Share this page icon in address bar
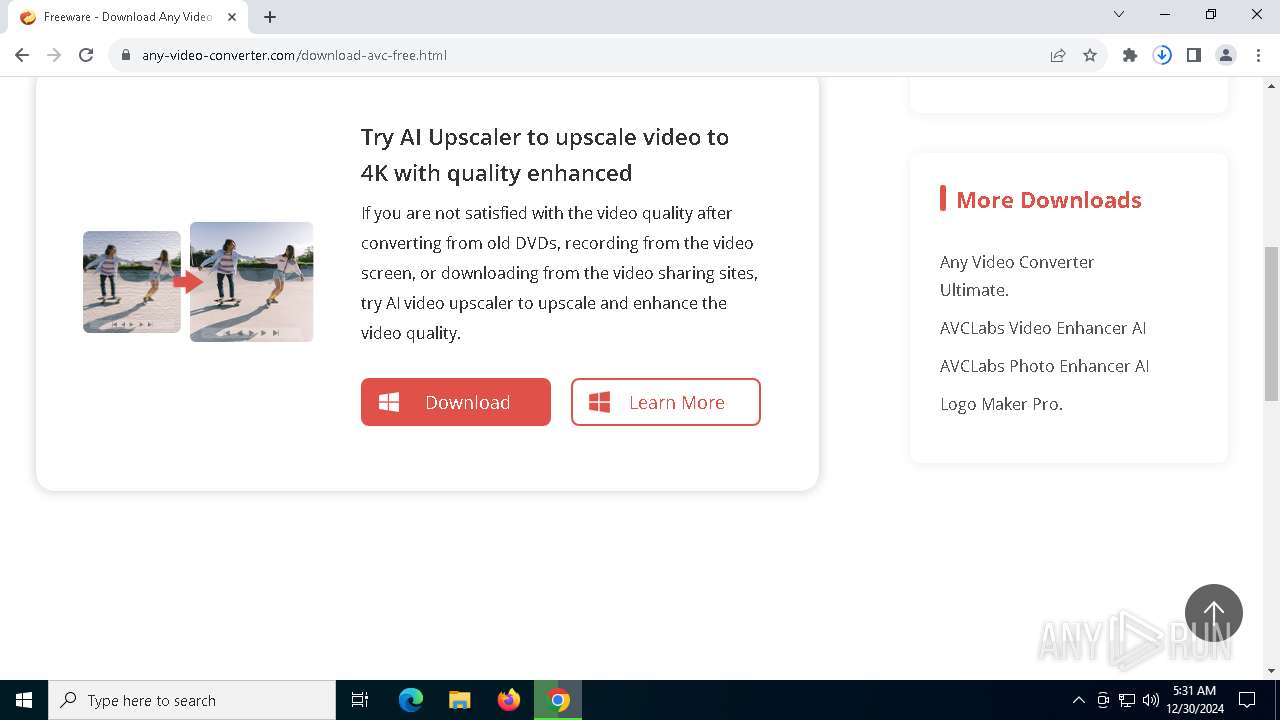The height and width of the screenshot is (720, 1280). [x=1058, y=55]
